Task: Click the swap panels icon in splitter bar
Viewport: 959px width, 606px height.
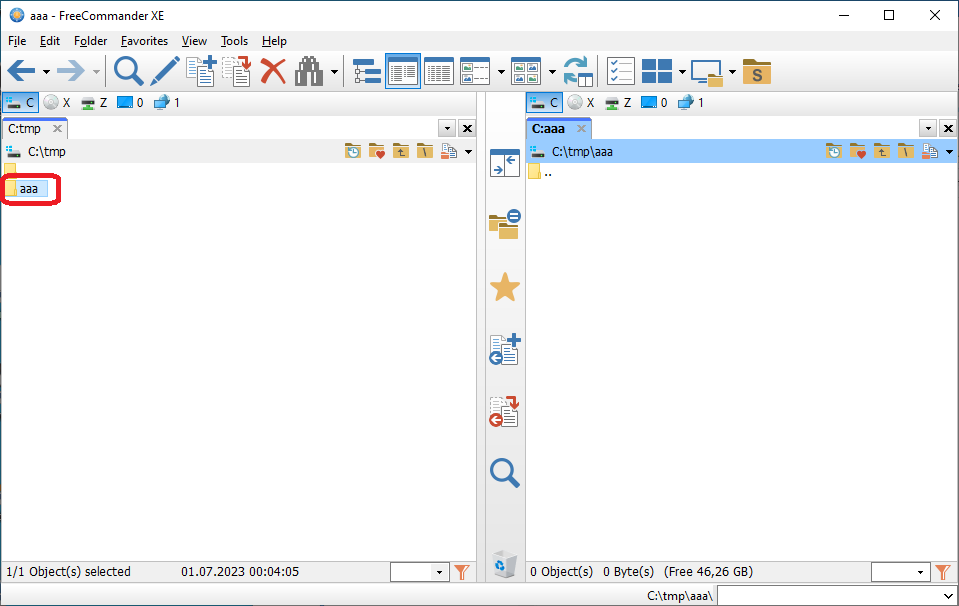Action: [505, 164]
